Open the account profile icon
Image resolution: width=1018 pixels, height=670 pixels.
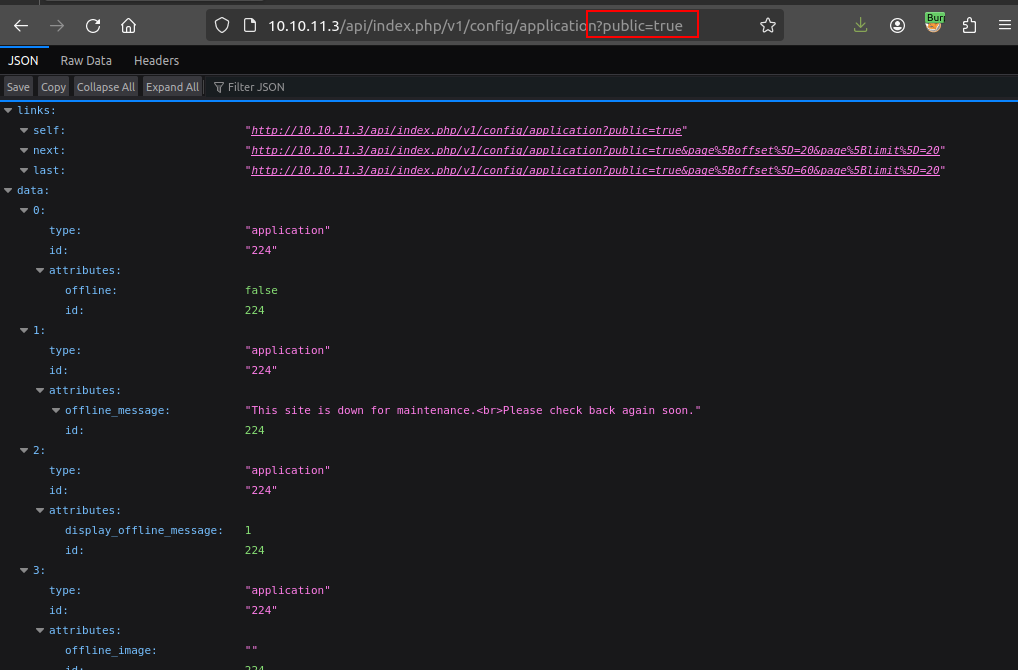(897, 26)
